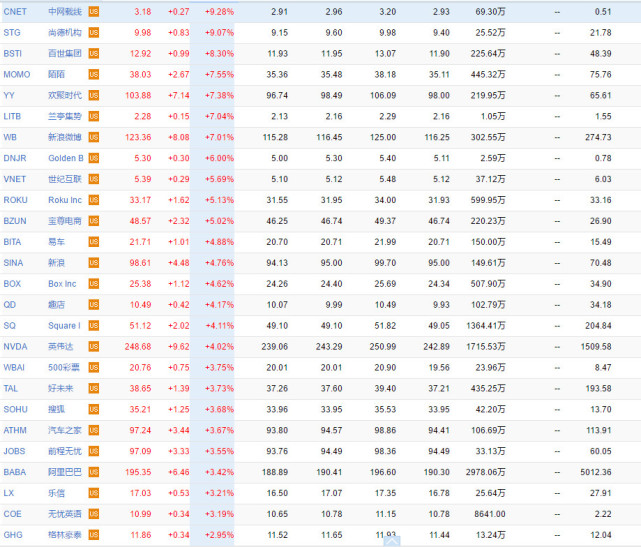Open the MOMO ticker link
The height and width of the screenshot is (547, 641).
tap(17, 74)
